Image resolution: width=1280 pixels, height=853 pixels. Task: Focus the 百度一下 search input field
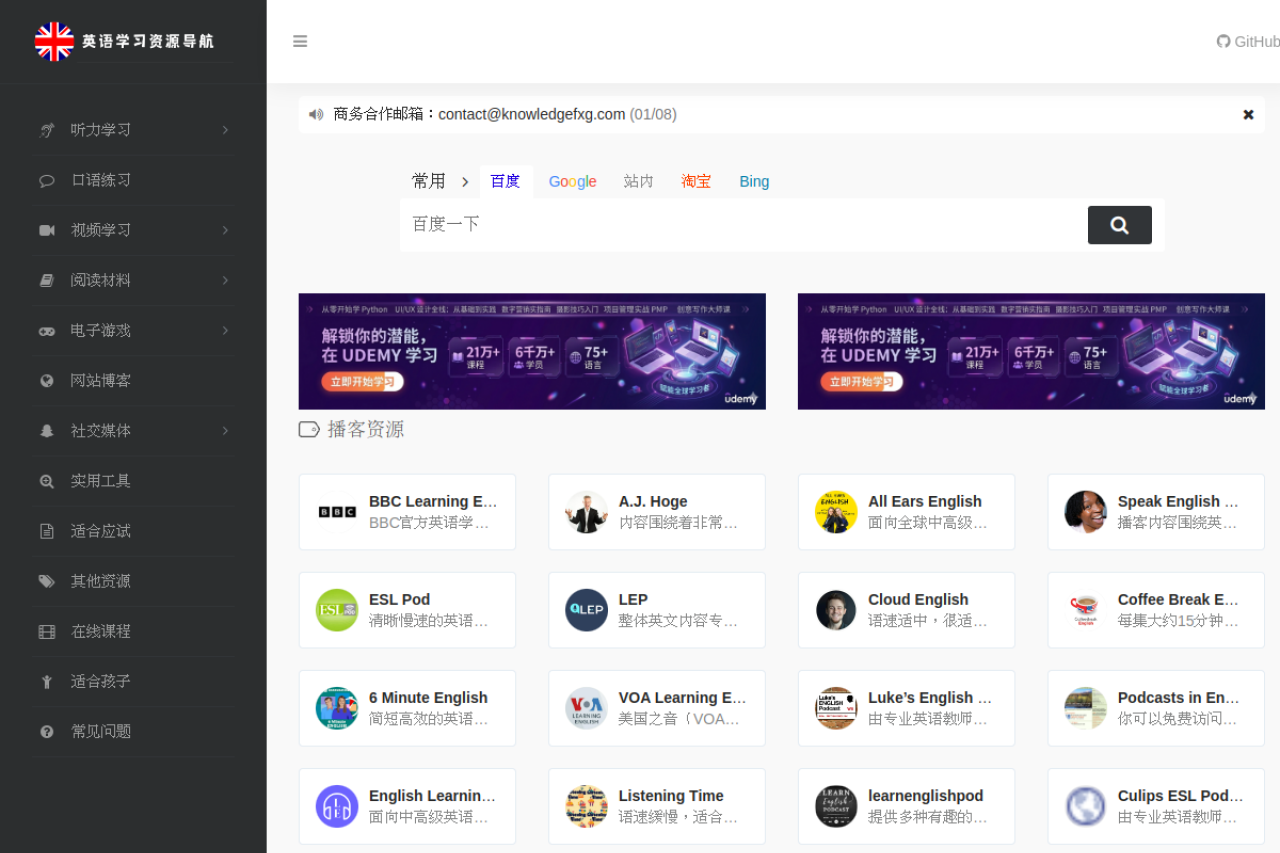point(742,225)
